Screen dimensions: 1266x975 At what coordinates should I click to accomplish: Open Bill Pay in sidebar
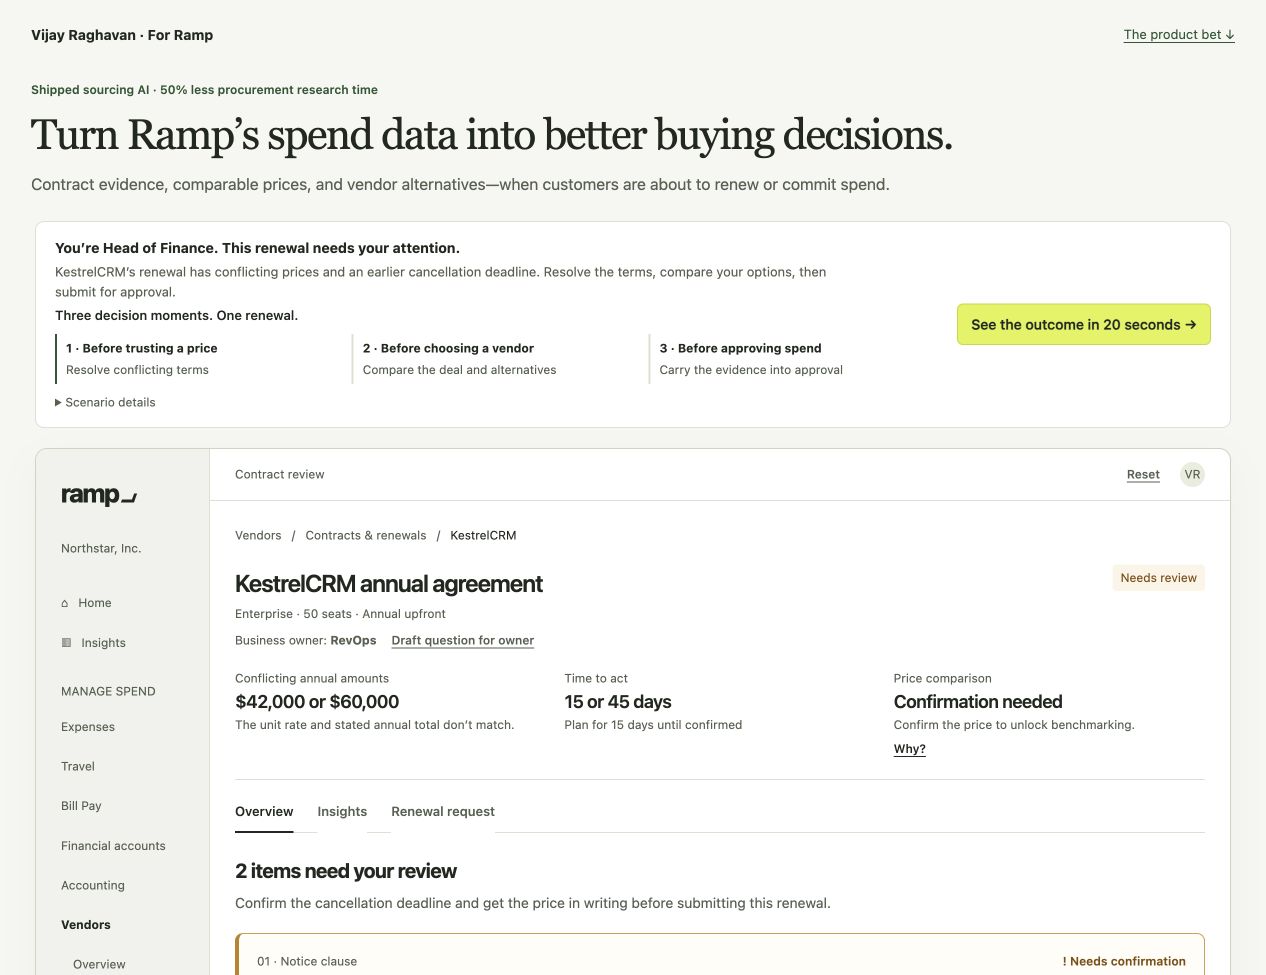pyautogui.click(x=81, y=806)
